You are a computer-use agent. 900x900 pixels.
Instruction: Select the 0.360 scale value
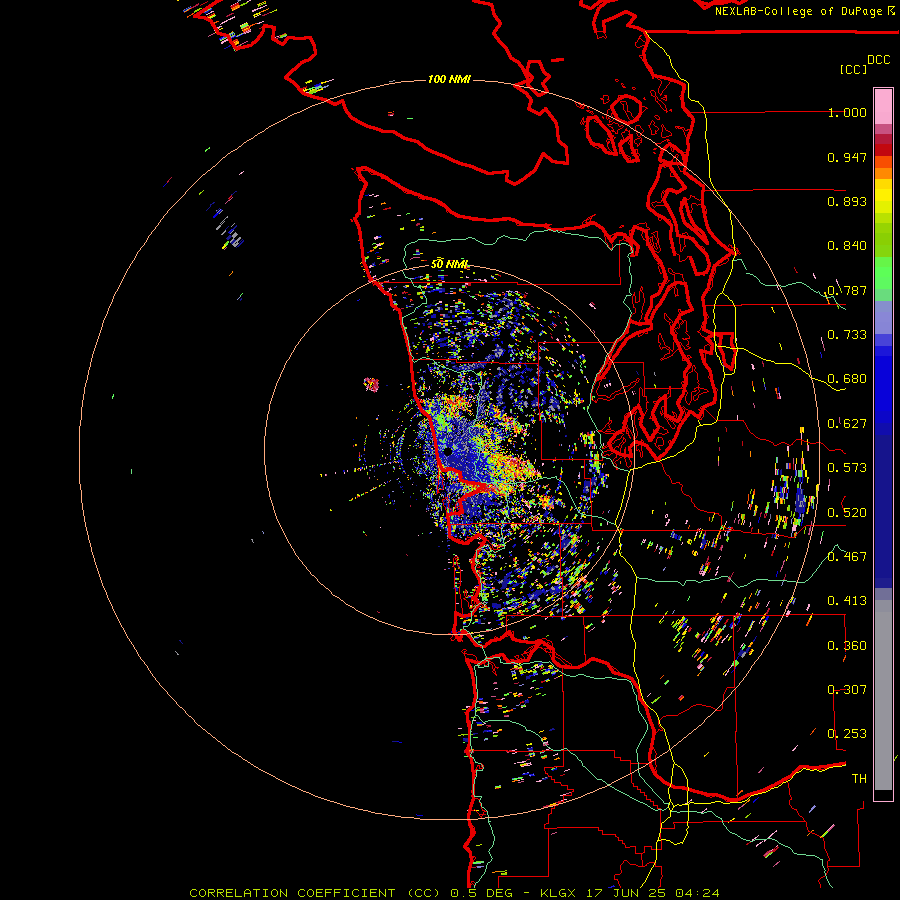click(847, 646)
